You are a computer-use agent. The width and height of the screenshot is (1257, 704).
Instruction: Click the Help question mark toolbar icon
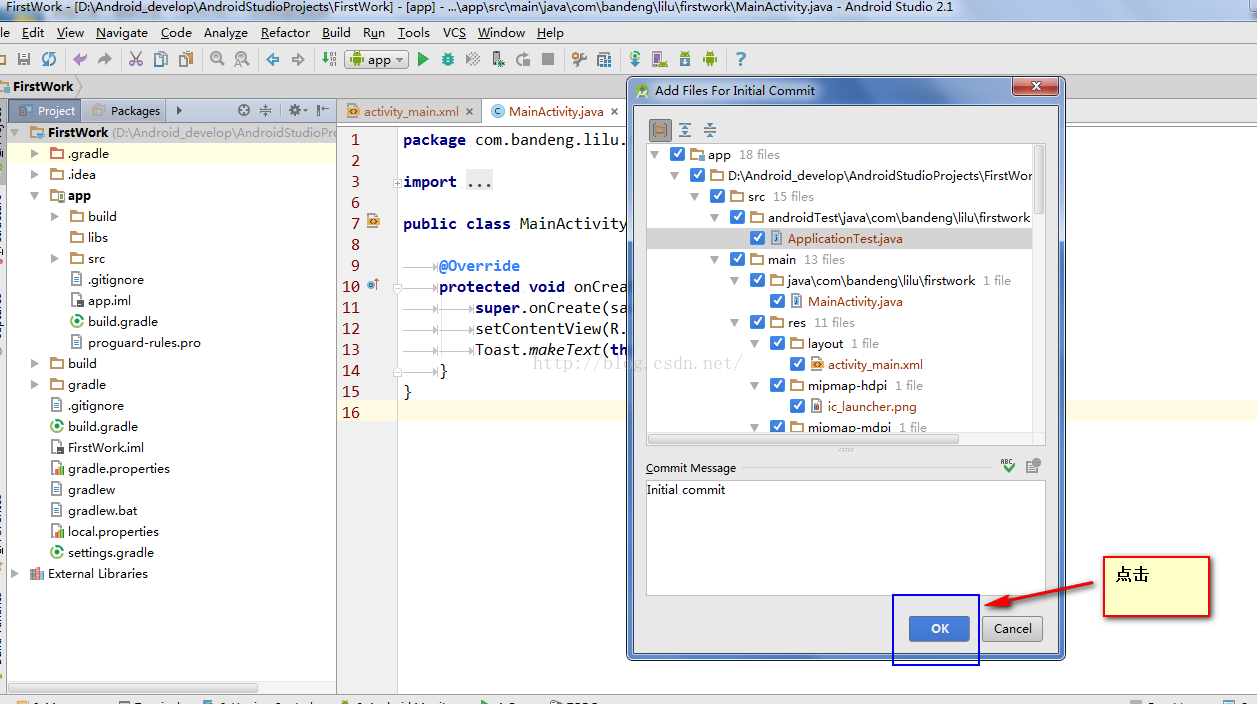point(740,60)
